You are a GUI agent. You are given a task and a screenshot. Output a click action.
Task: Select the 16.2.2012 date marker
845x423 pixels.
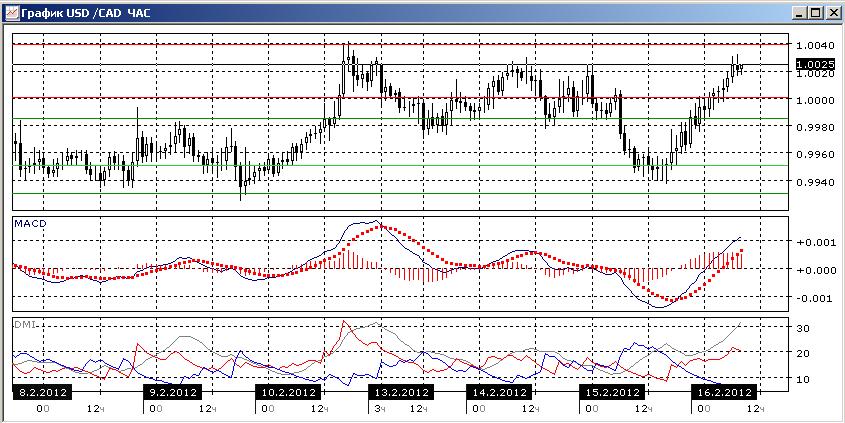(724, 392)
